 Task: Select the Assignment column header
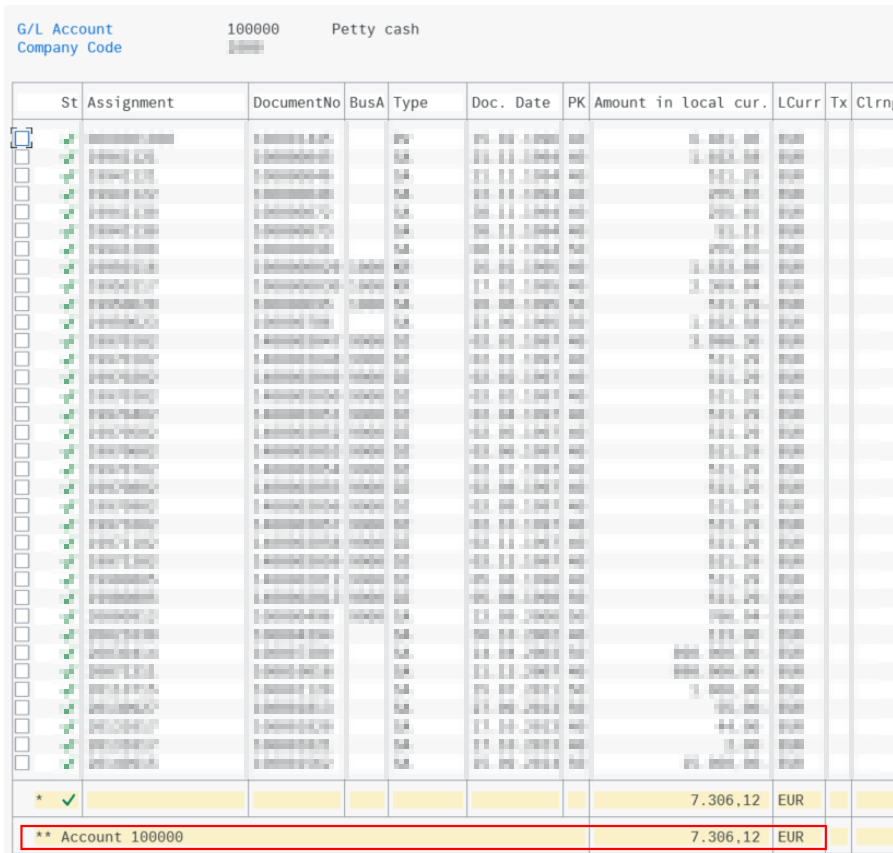point(130,102)
